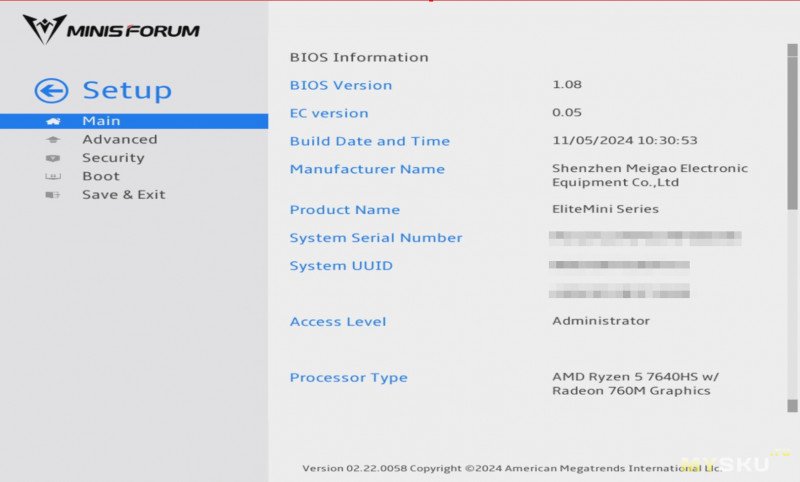Click the back arrow icon beside Setup

(x=51, y=91)
